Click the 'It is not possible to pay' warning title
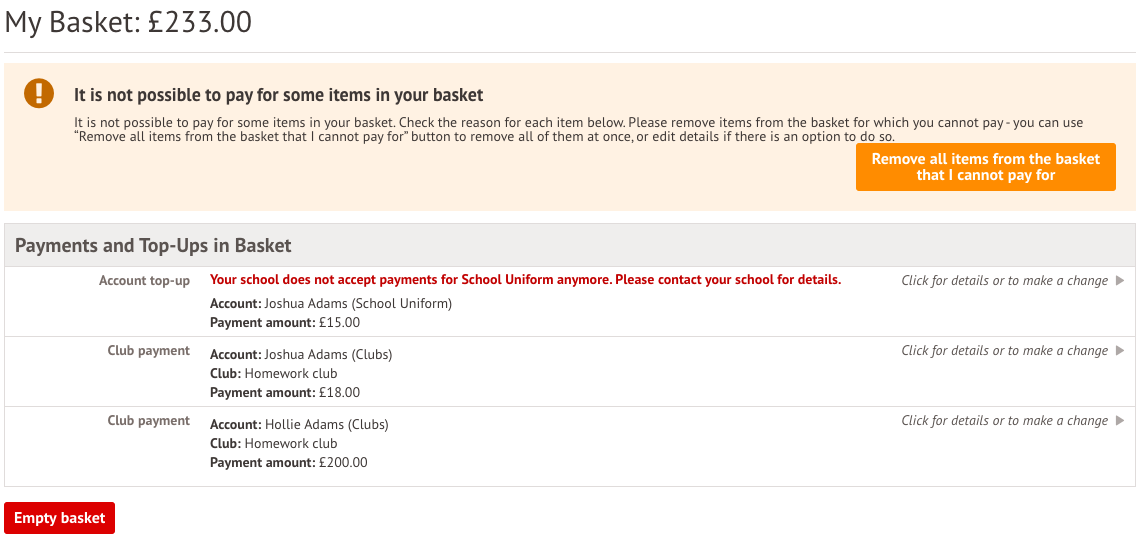 coord(278,95)
